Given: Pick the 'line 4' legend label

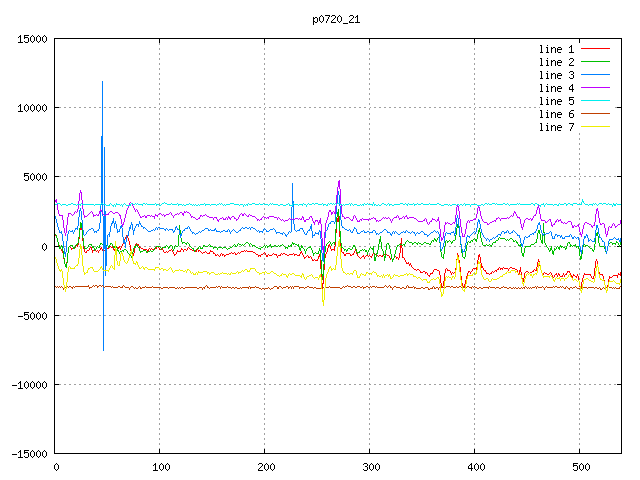Looking at the screenshot, I should pos(557,88).
